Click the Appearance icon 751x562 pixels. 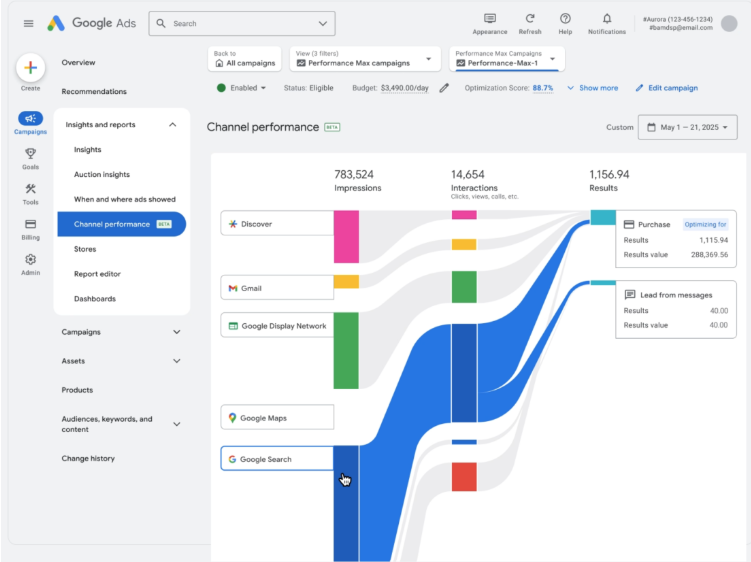click(x=489, y=19)
